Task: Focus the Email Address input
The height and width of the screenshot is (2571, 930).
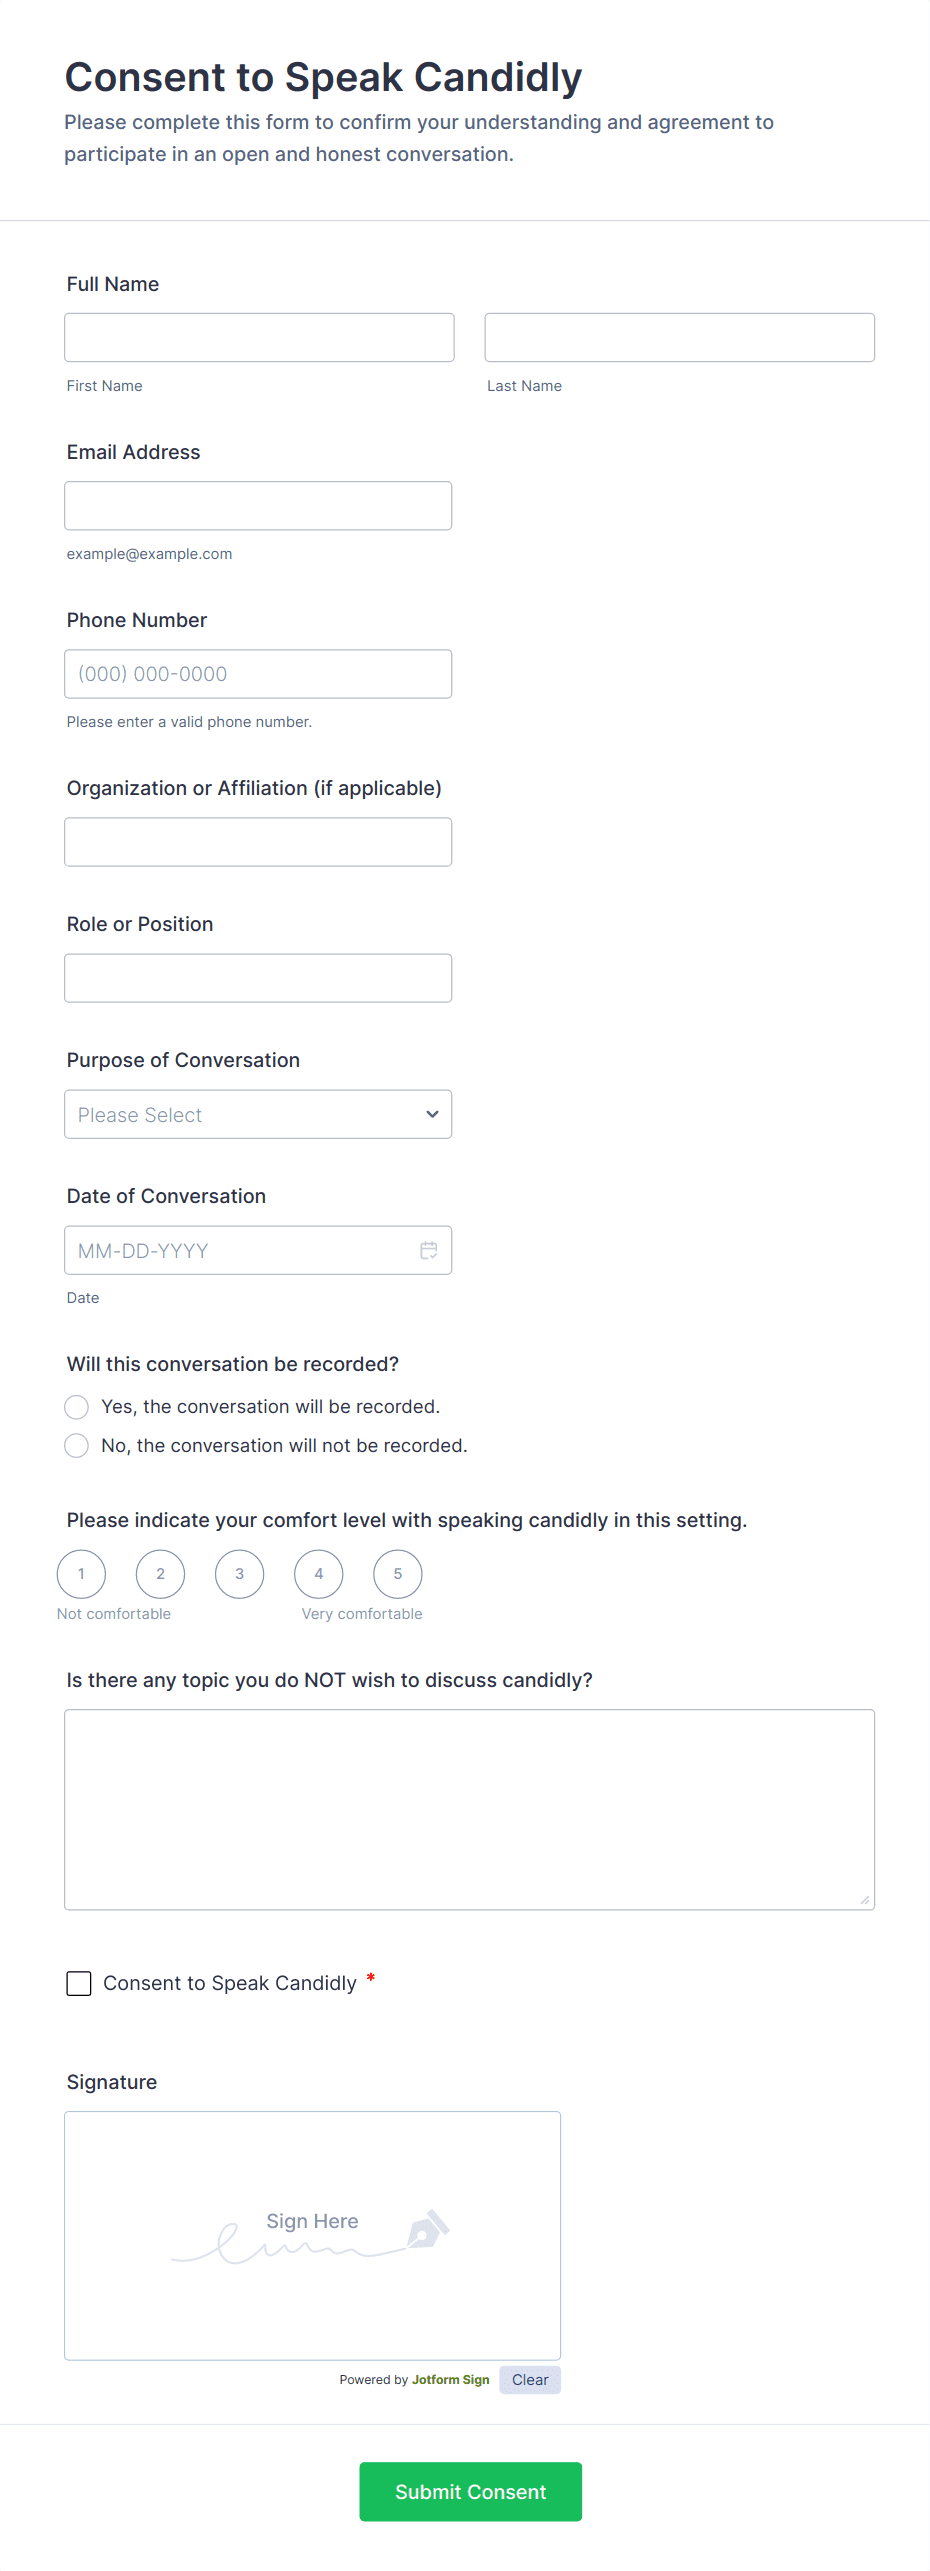Action: tap(258, 506)
